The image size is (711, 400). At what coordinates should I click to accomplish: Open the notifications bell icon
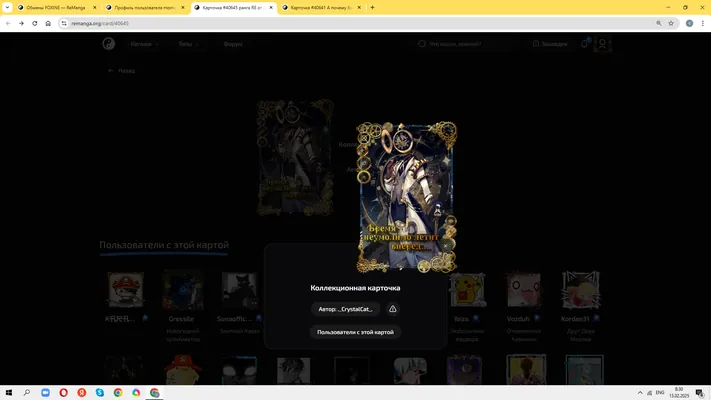click(x=584, y=44)
